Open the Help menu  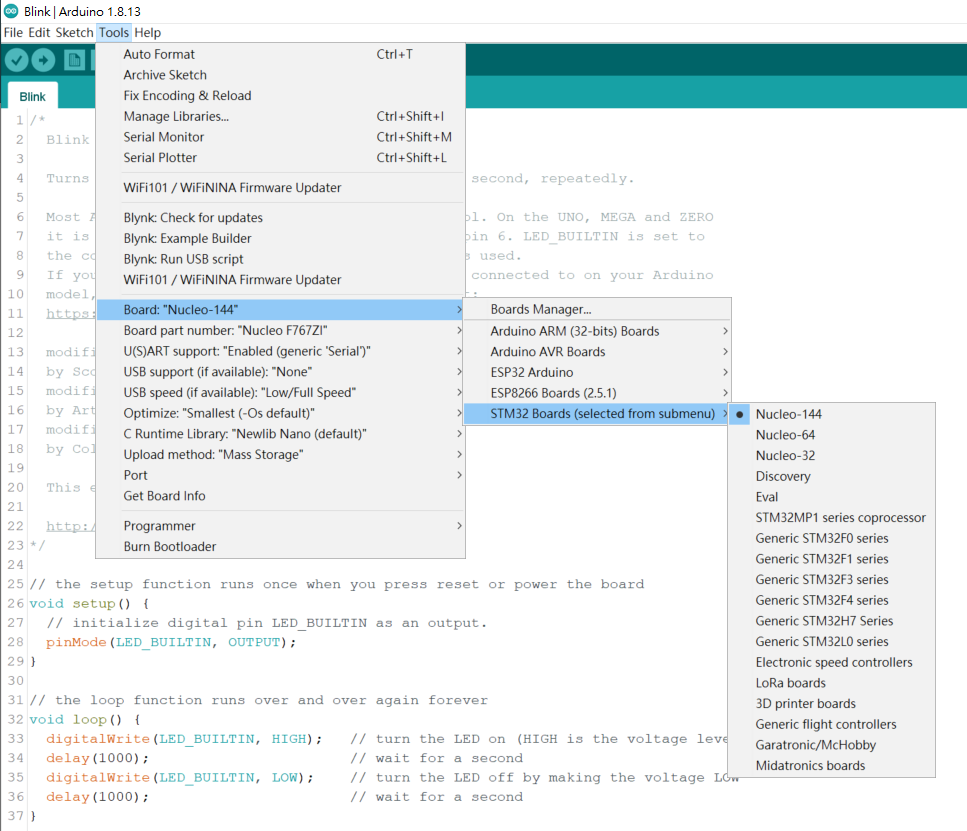pos(147,33)
